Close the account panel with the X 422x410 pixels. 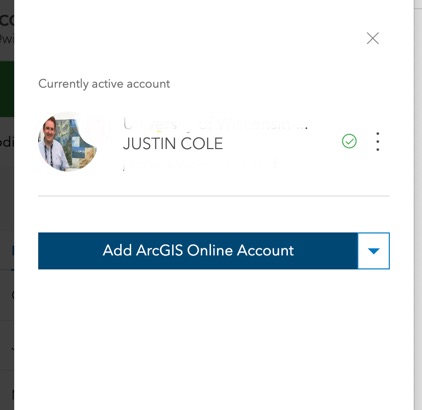pos(372,38)
